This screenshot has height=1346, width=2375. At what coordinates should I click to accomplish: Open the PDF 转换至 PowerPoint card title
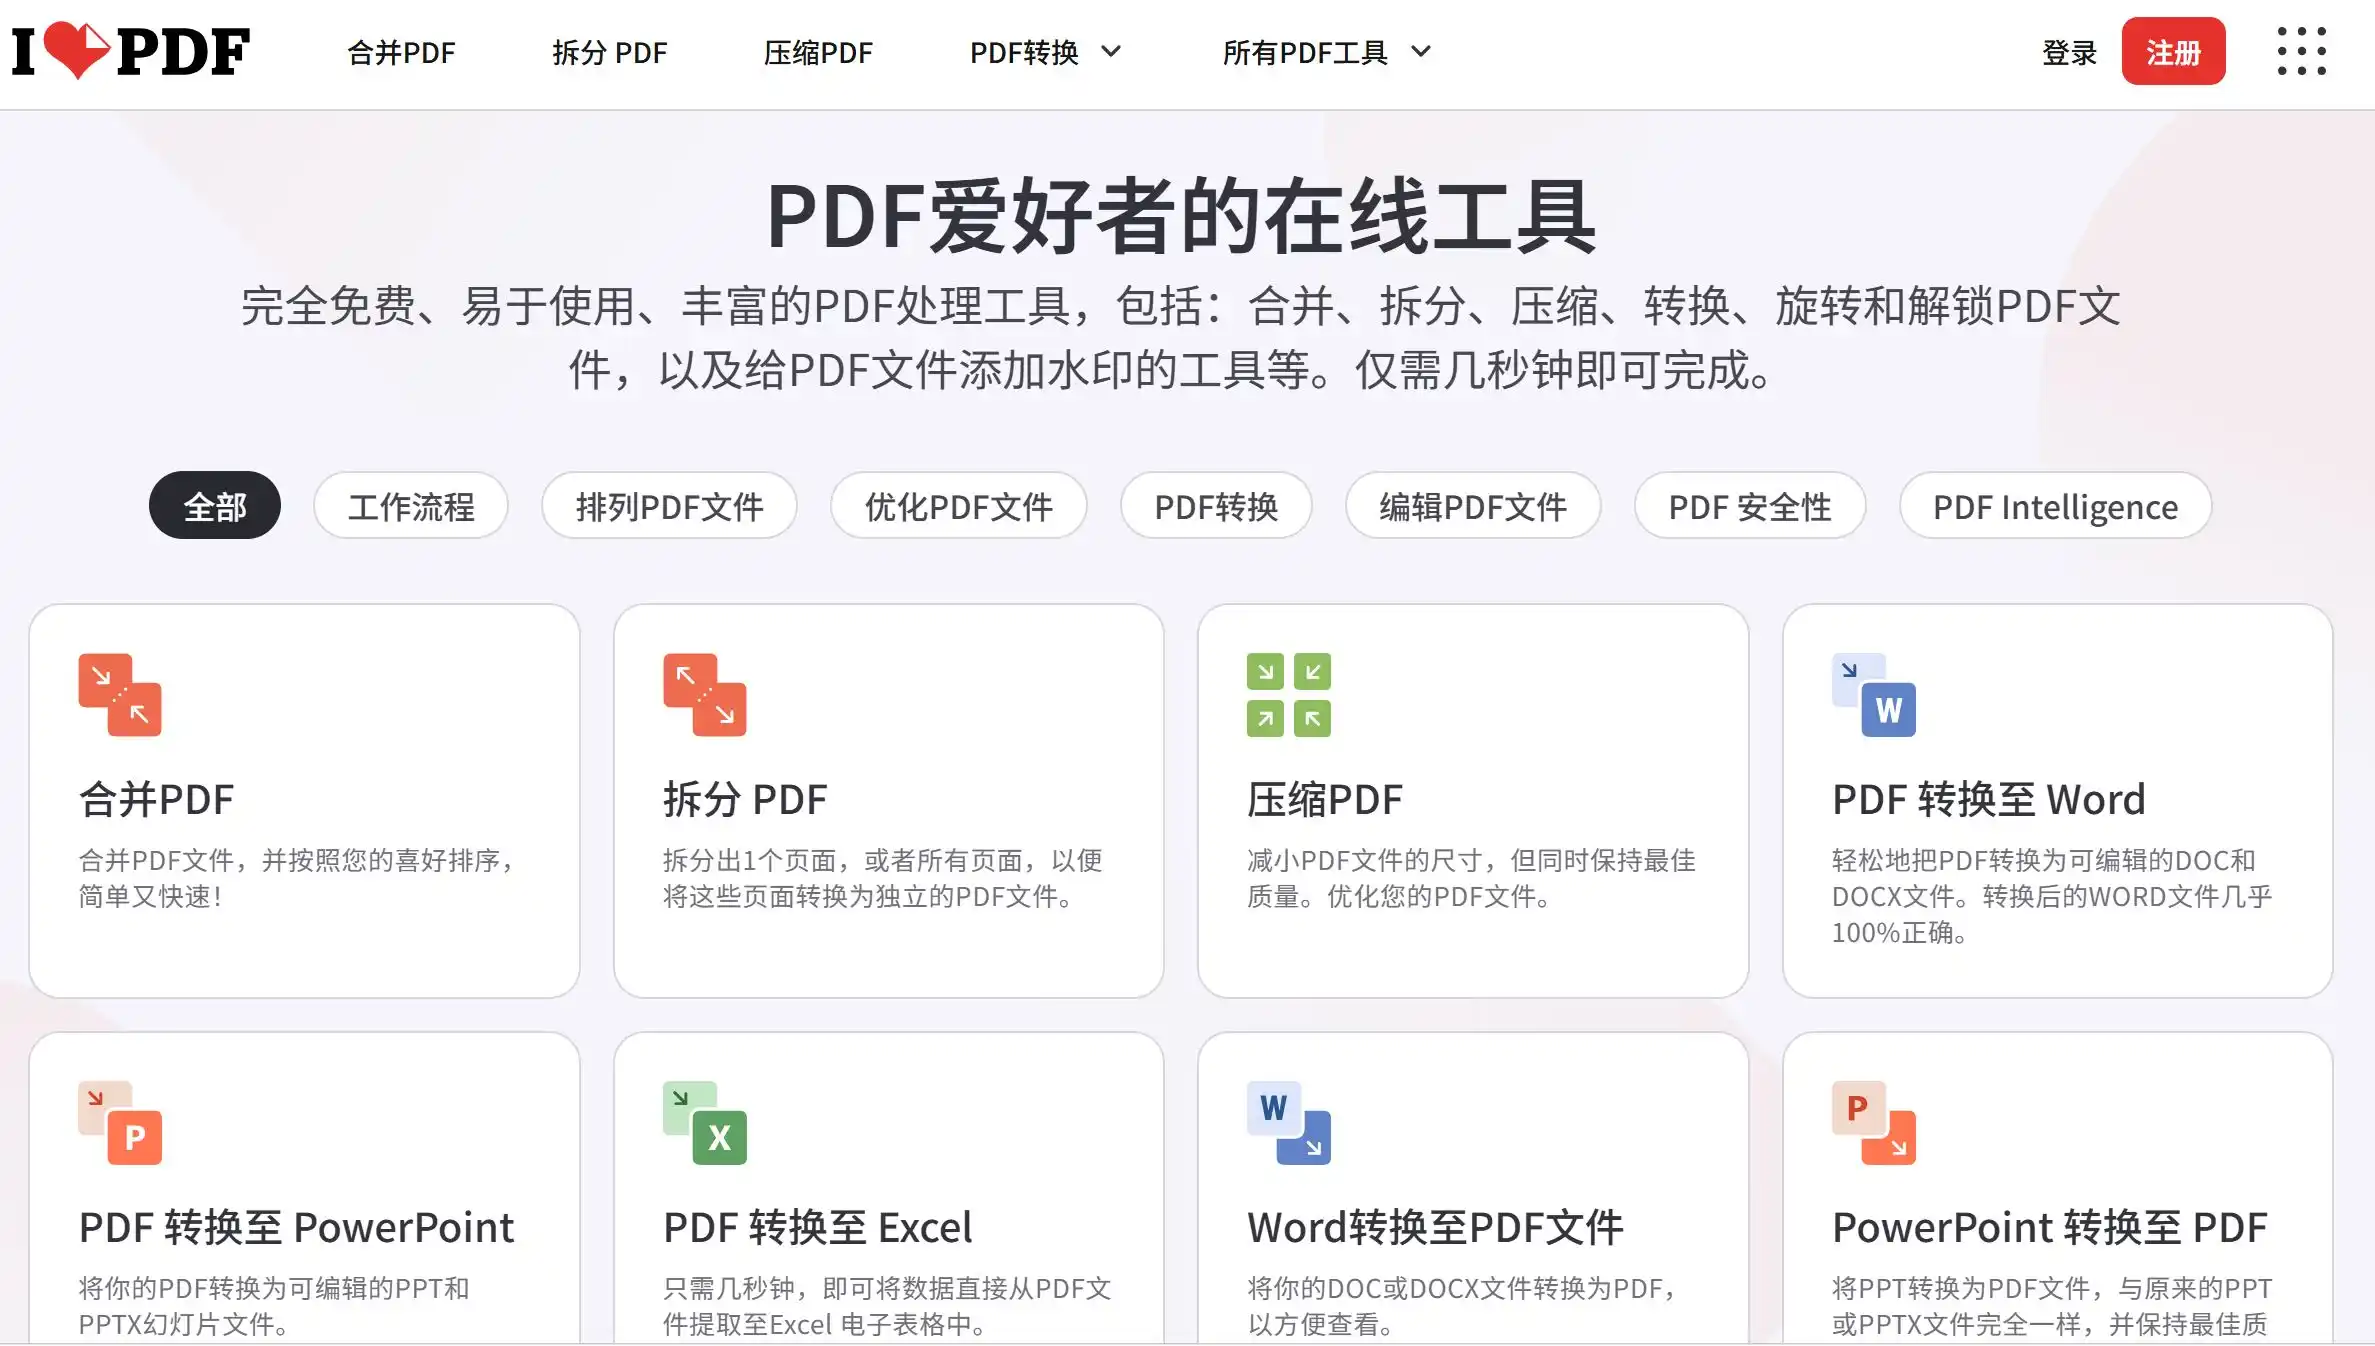296,1227
